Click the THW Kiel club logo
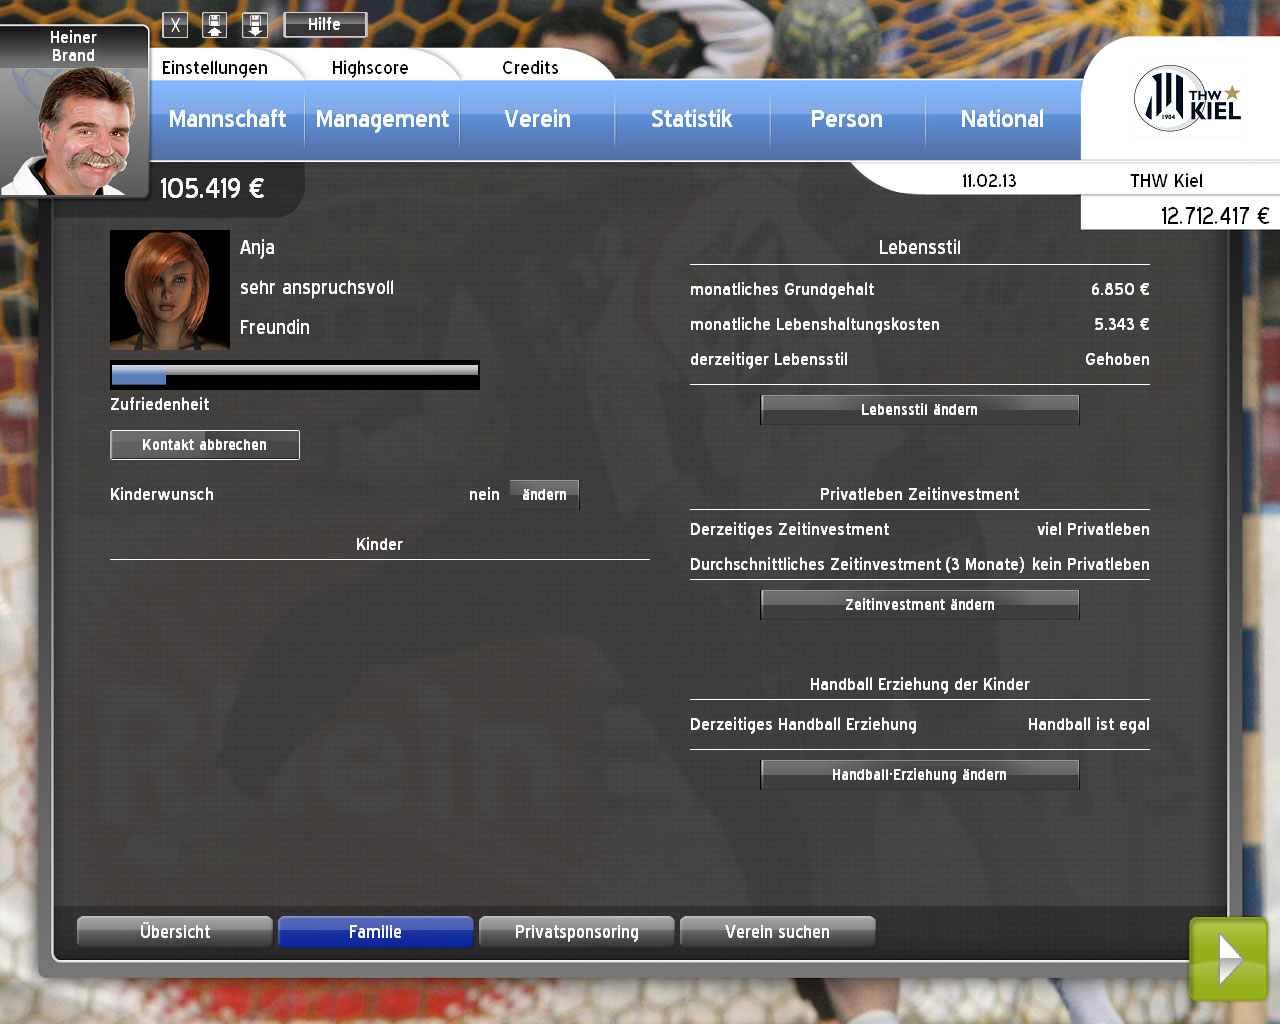 pyautogui.click(x=1186, y=99)
